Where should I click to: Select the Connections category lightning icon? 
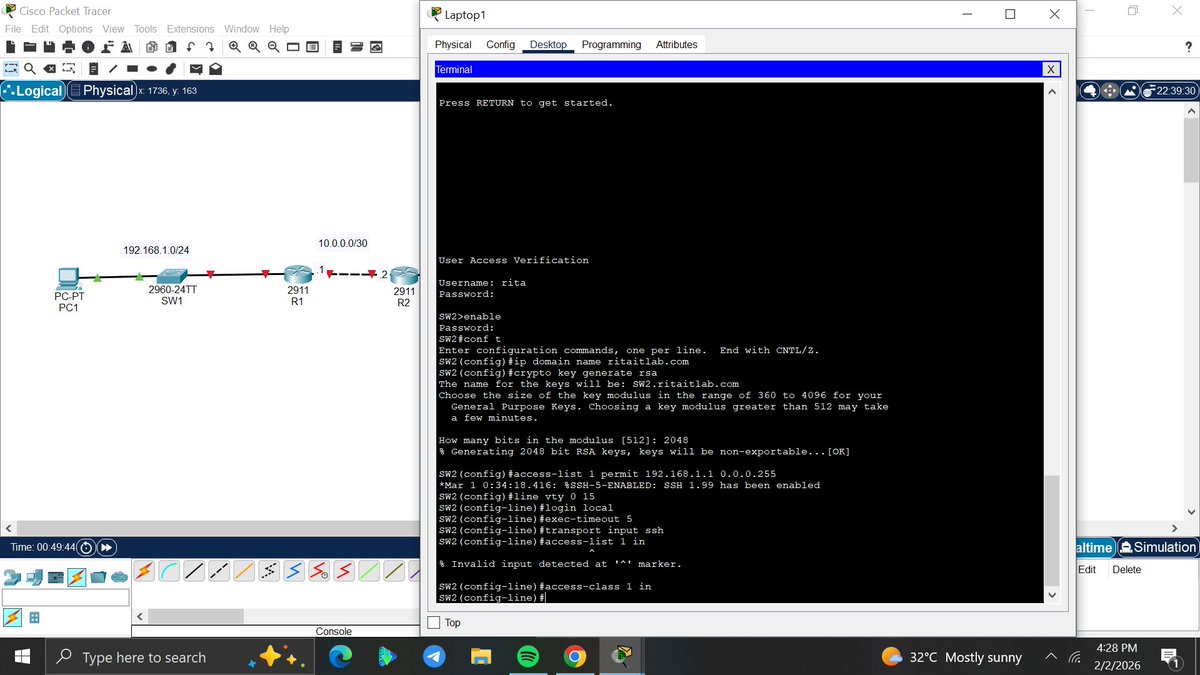[77, 577]
